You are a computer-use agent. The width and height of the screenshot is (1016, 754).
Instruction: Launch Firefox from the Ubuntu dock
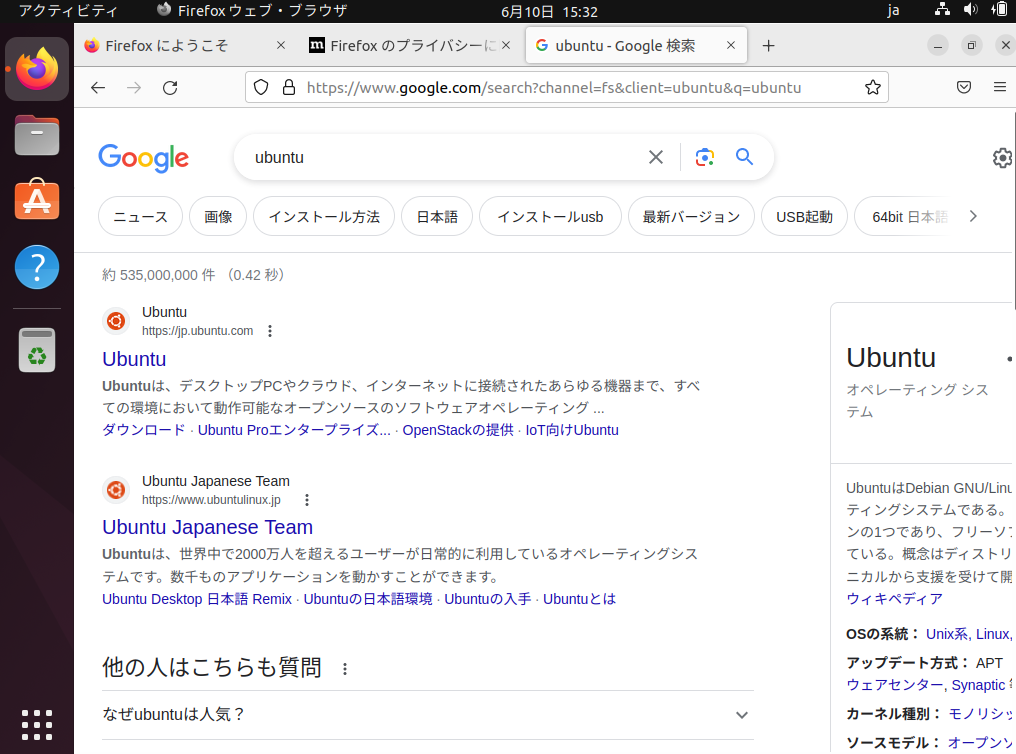[x=37, y=69]
